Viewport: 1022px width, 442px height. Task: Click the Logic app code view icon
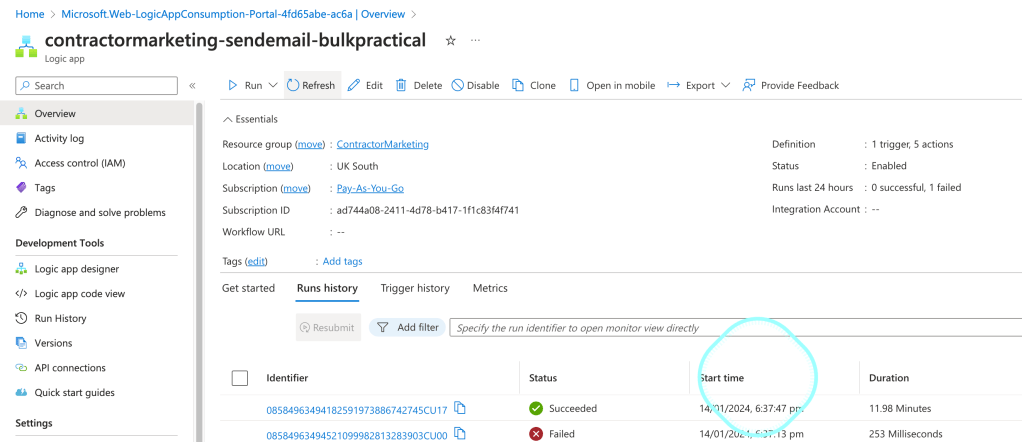tap(22, 293)
